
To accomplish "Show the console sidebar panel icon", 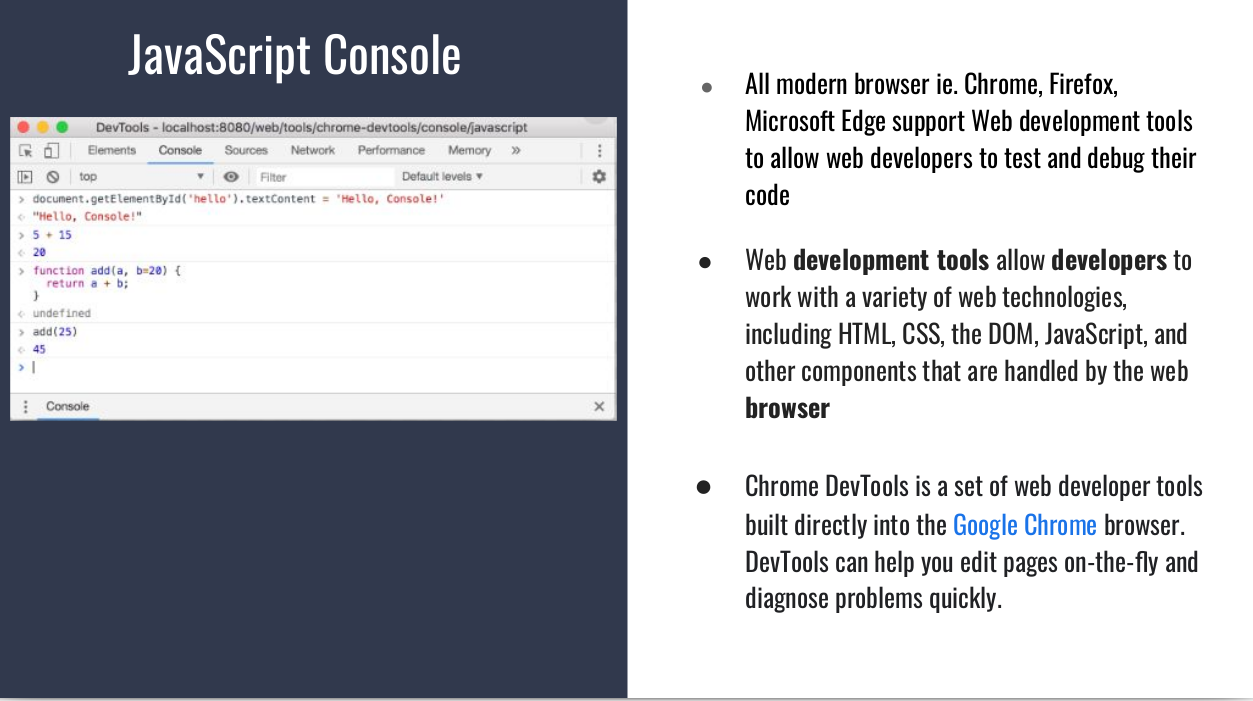I will point(26,177).
